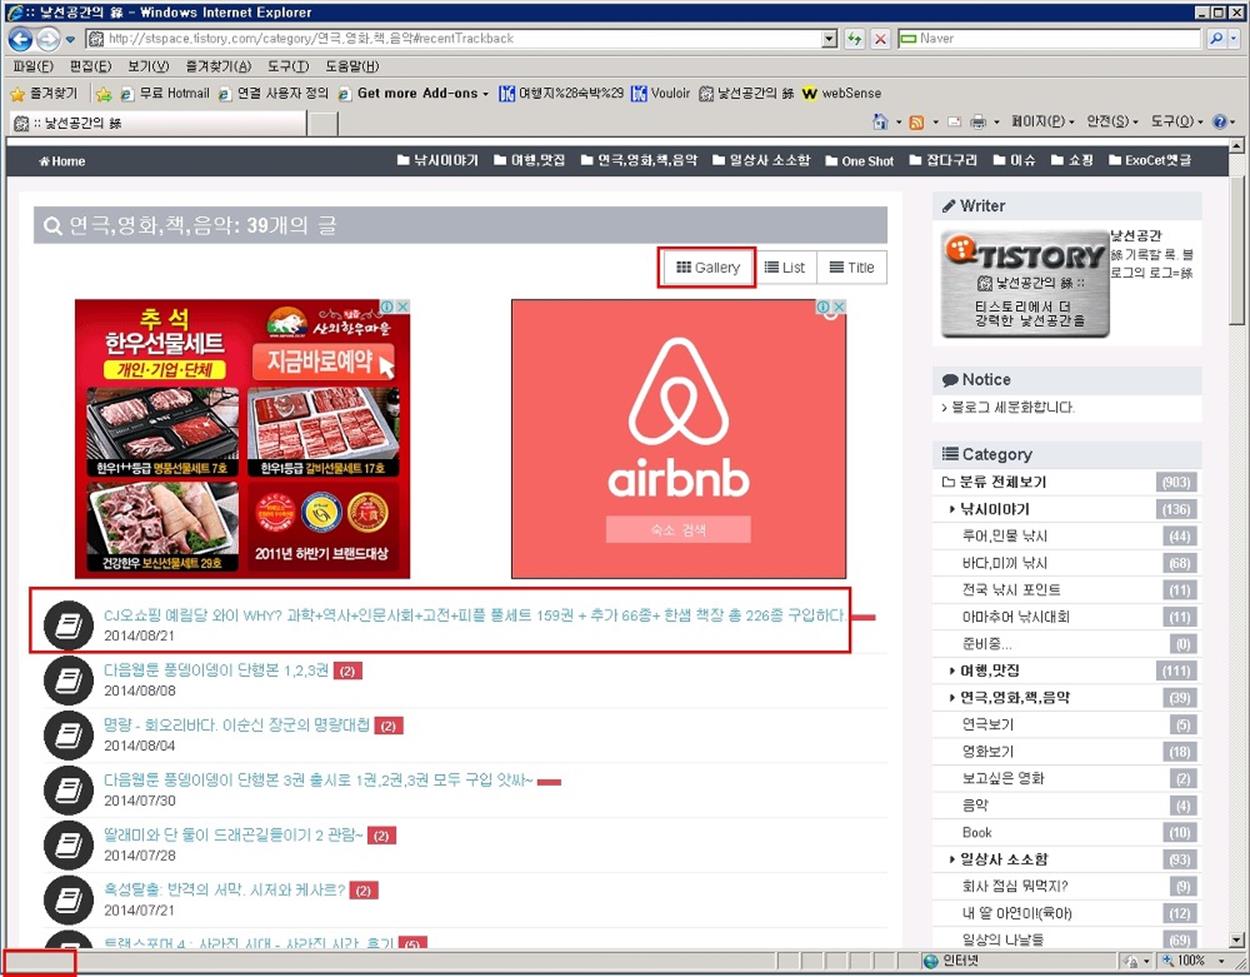Open the 도구(T) menu in menu bar
This screenshot has height=977, width=1250.
pyautogui.click(x=288, y=66)
